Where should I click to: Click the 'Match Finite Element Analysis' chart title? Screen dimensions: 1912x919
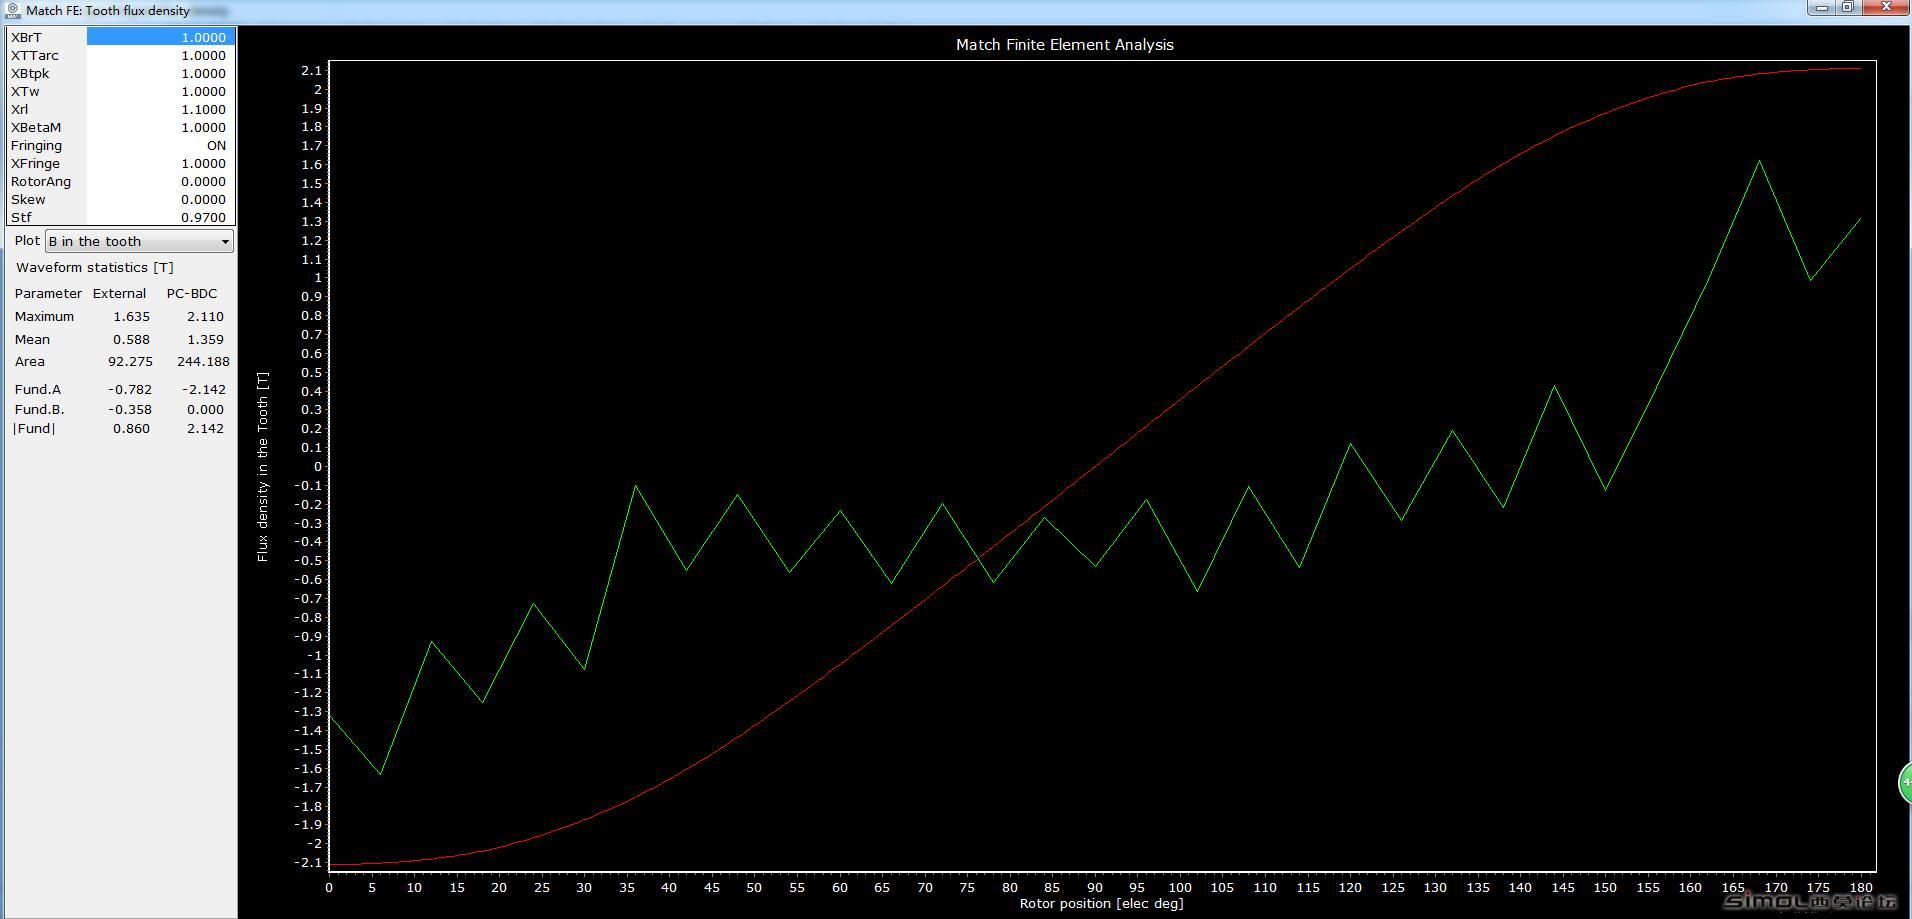pyautogui.click(x=1064, y=44)
